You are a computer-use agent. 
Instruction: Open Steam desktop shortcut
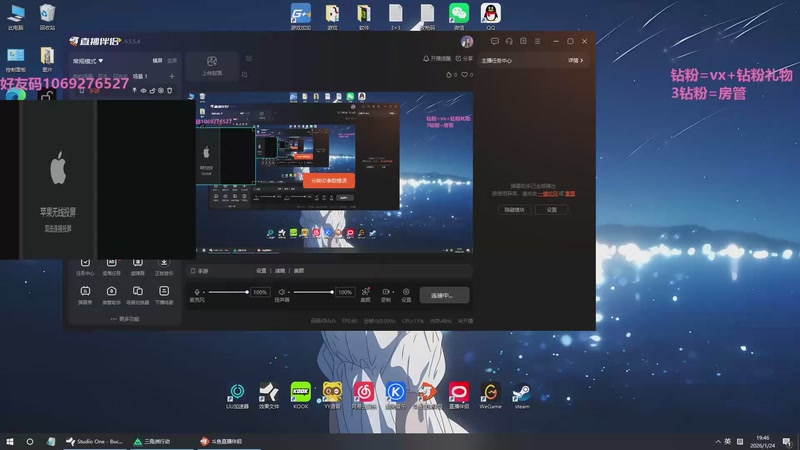pos(522,396)
